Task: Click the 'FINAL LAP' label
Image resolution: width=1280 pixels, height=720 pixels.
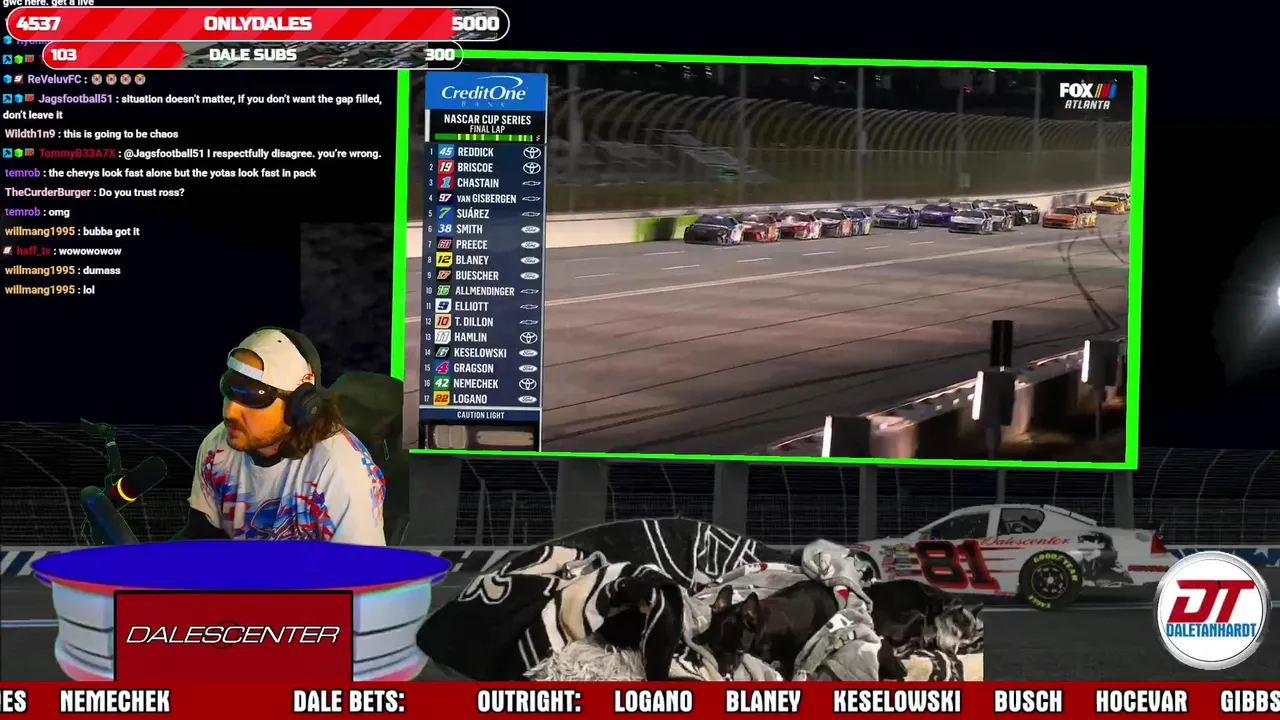Action: click(487, 129)
